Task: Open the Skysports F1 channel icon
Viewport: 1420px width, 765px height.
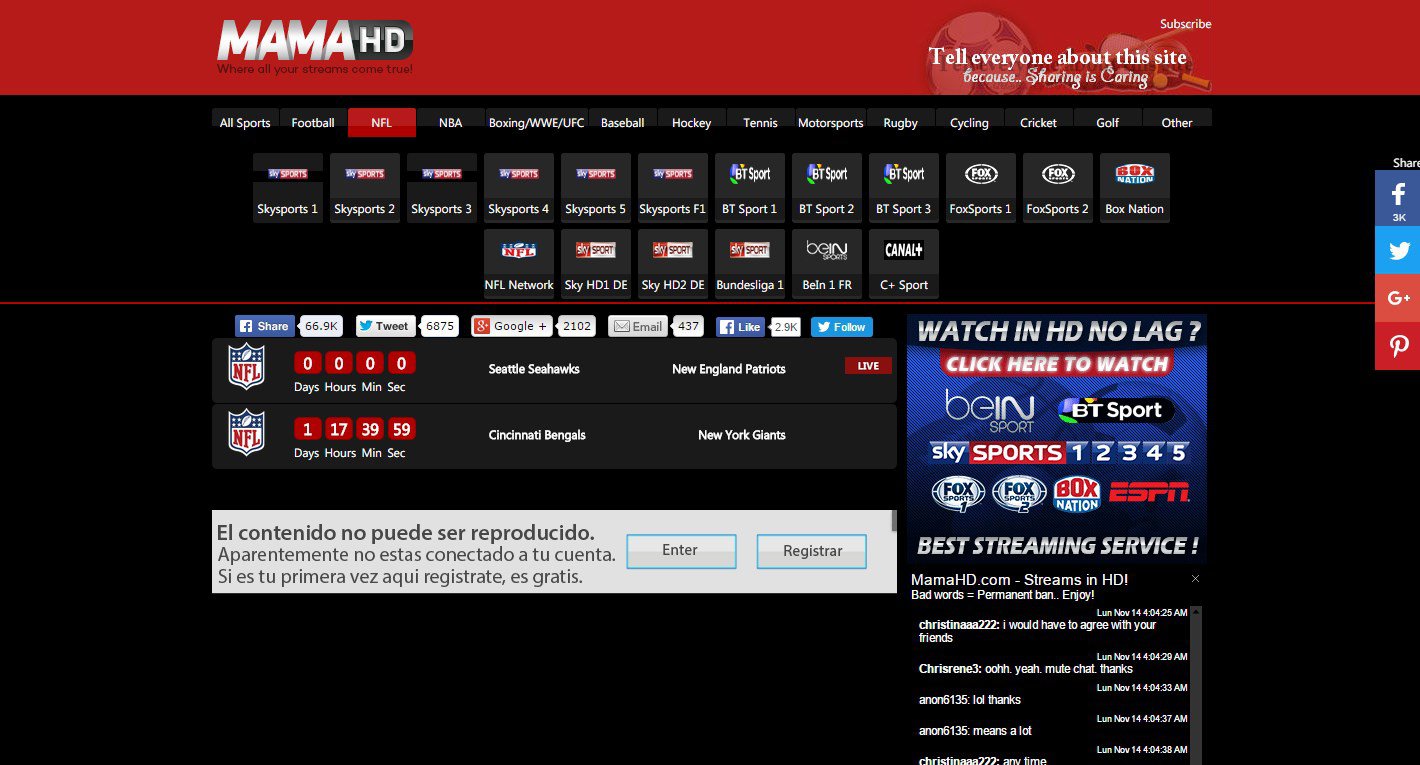Action: [x=673, y=187]
